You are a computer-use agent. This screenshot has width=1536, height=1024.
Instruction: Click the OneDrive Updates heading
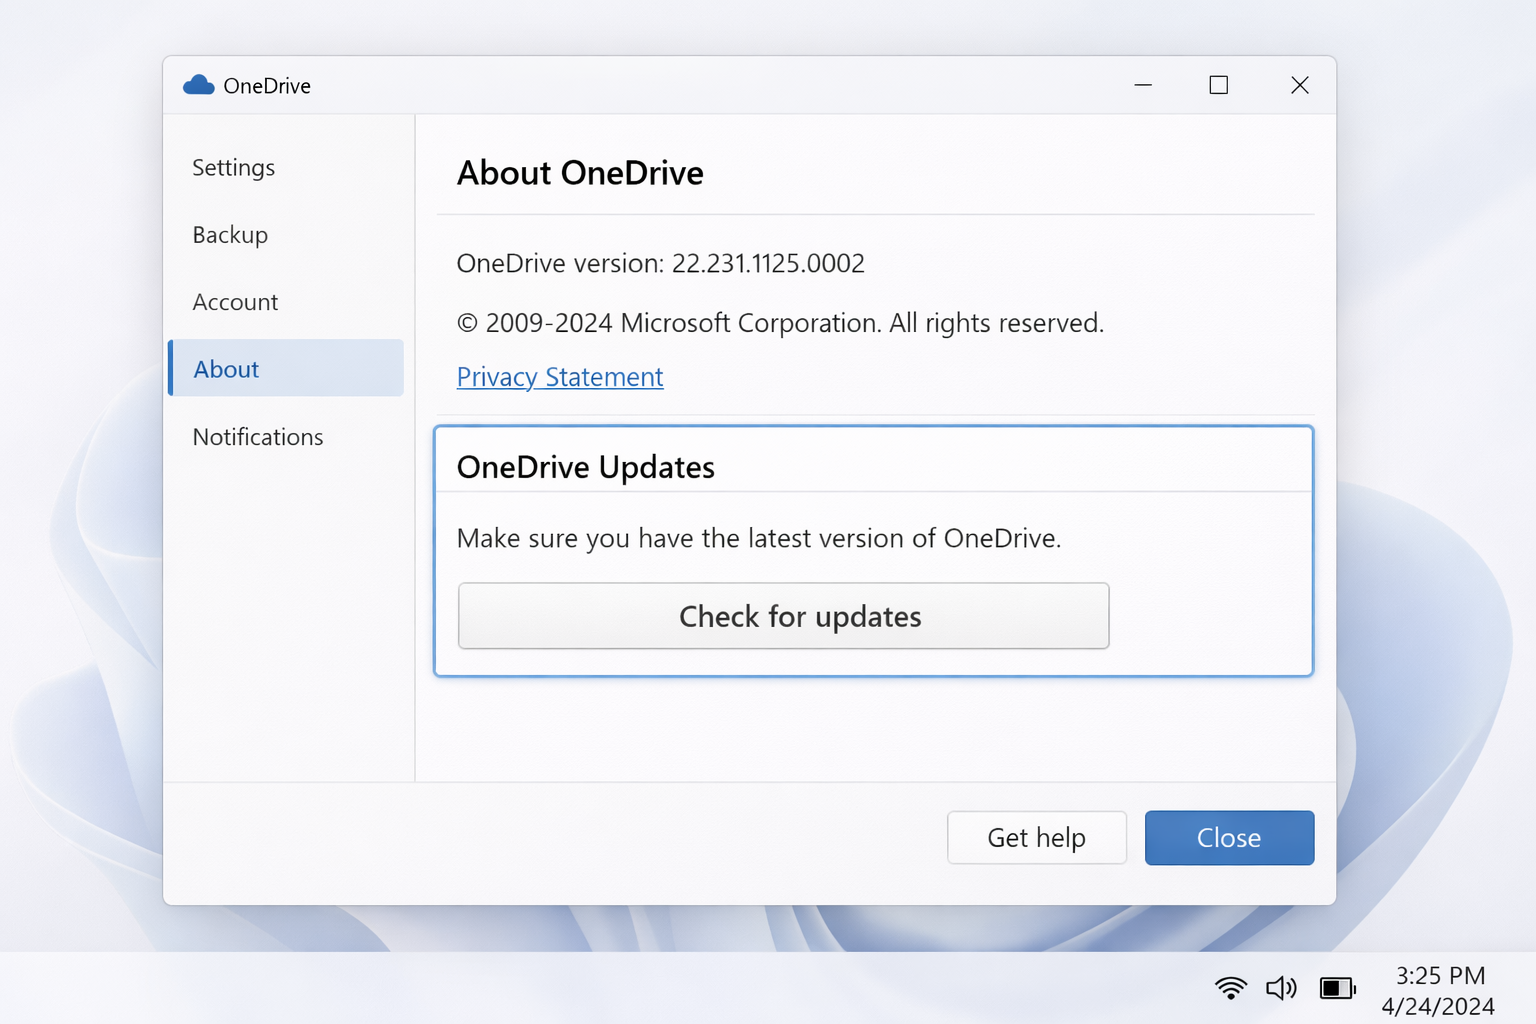(x=586, y=467)
